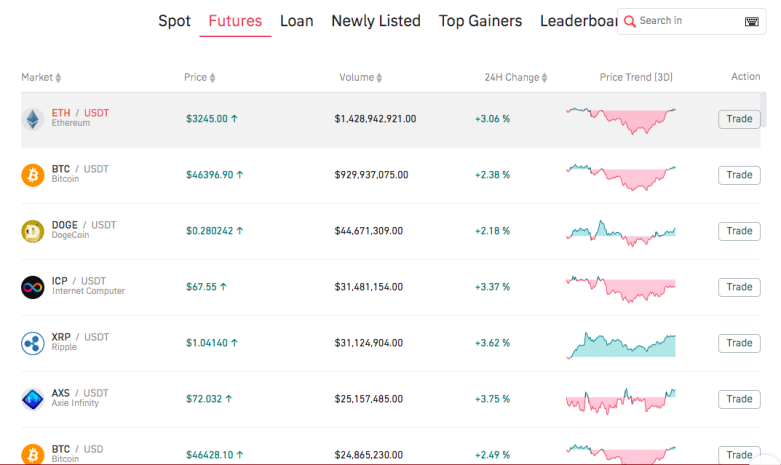Image resolution: width=781 pixels, height=465 pixels.
Task: Sort by Price column arrows
Action: tap(213, 78)
